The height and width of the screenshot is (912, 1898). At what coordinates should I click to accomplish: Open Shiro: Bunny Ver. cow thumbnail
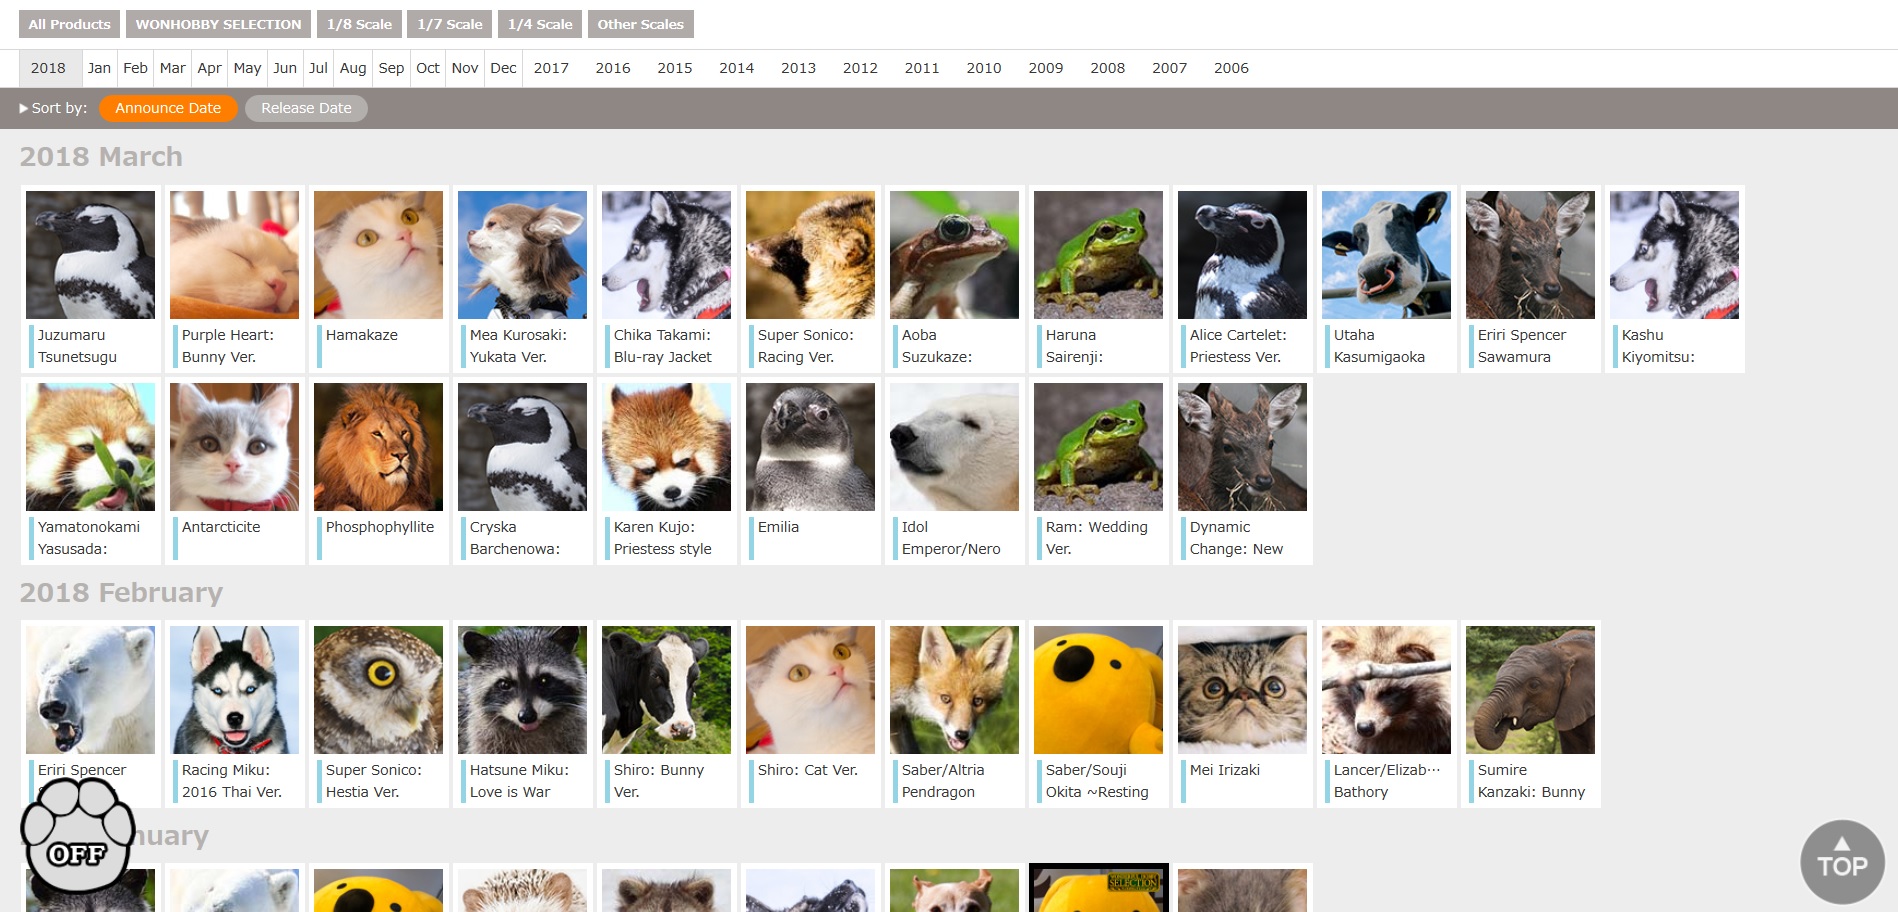coord(666,690)
